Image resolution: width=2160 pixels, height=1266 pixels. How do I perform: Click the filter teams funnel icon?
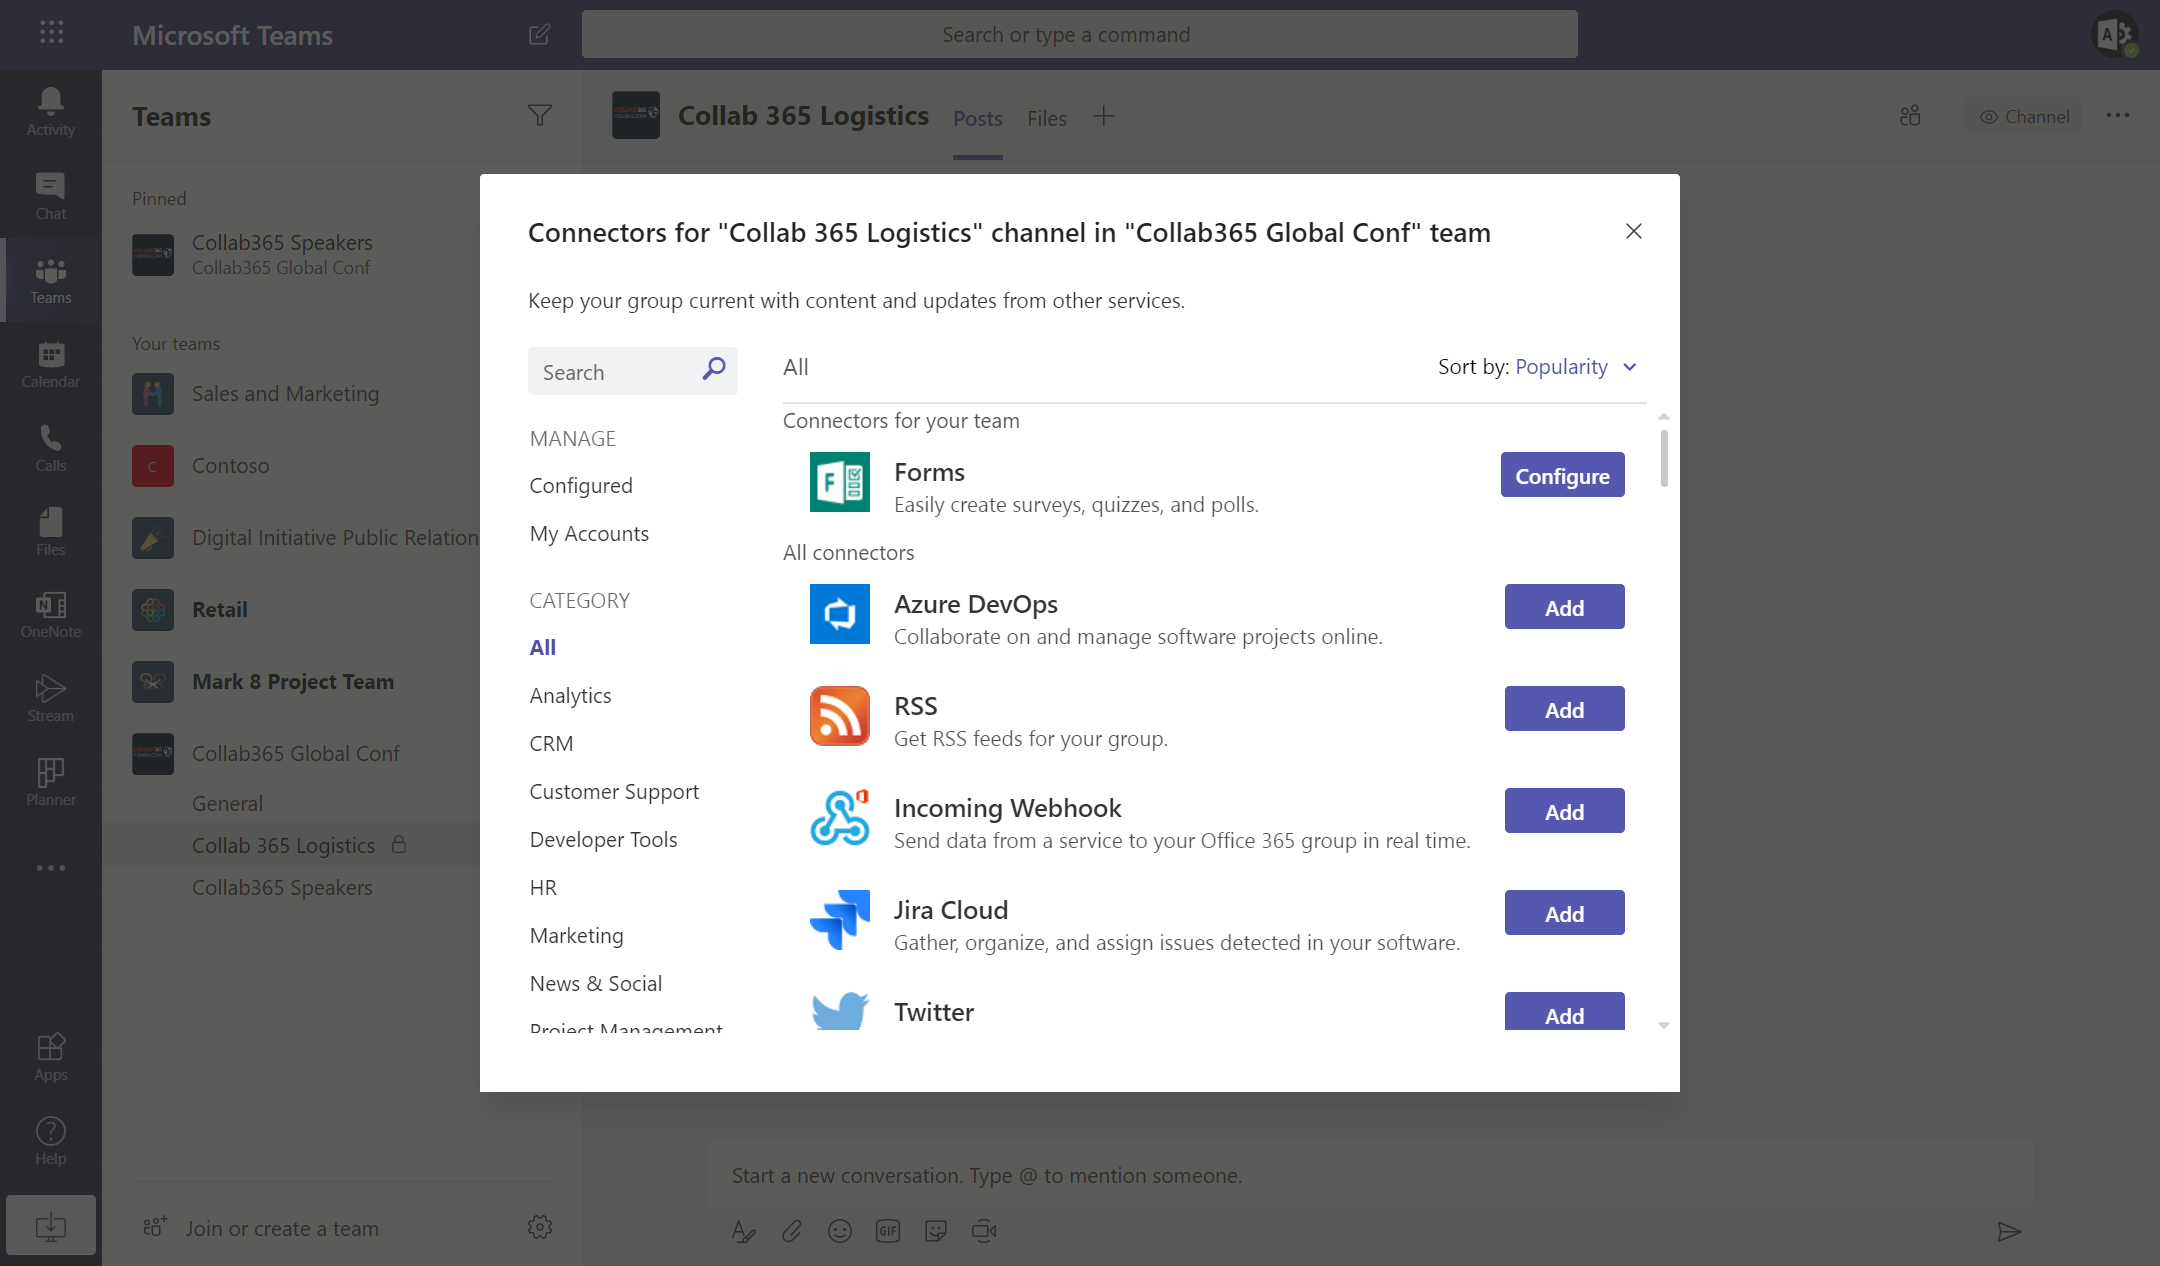tap(540, 116)
